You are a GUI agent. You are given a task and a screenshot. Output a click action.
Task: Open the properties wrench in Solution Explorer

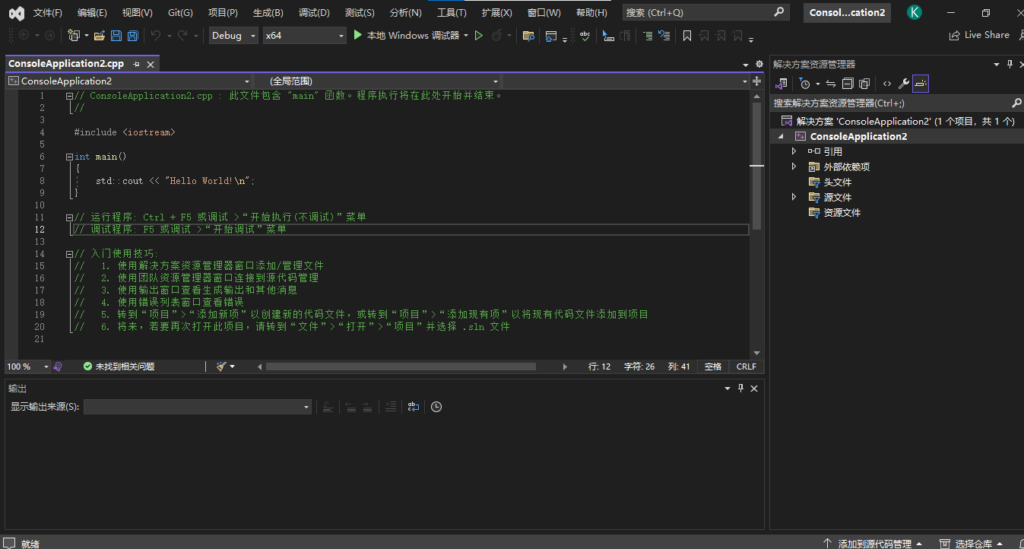[x=903, y=84]
